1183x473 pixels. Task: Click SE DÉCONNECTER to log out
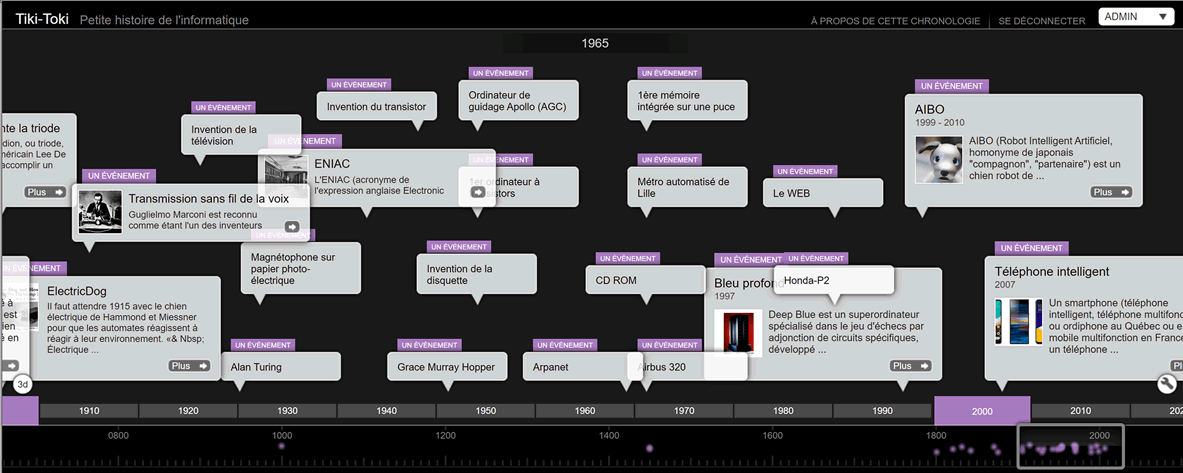1041,21
